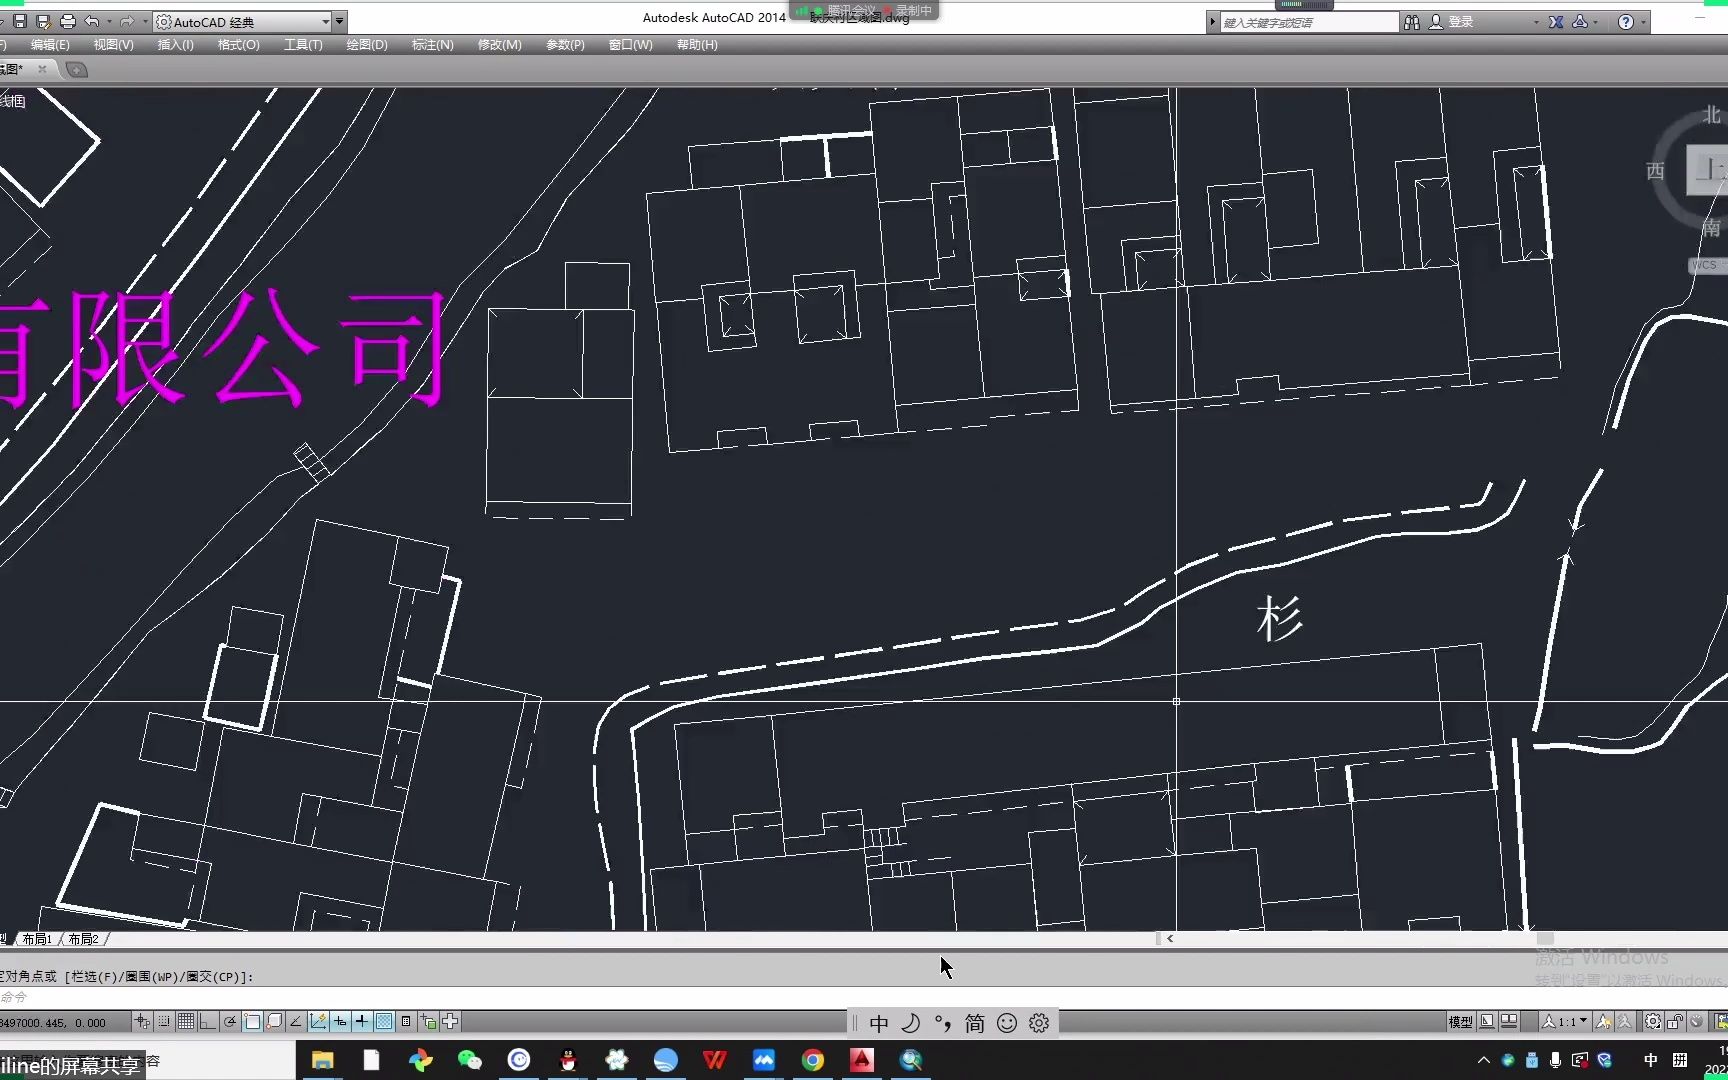
Task: Enable ortho mode
Action: [x=207, y=1022]
